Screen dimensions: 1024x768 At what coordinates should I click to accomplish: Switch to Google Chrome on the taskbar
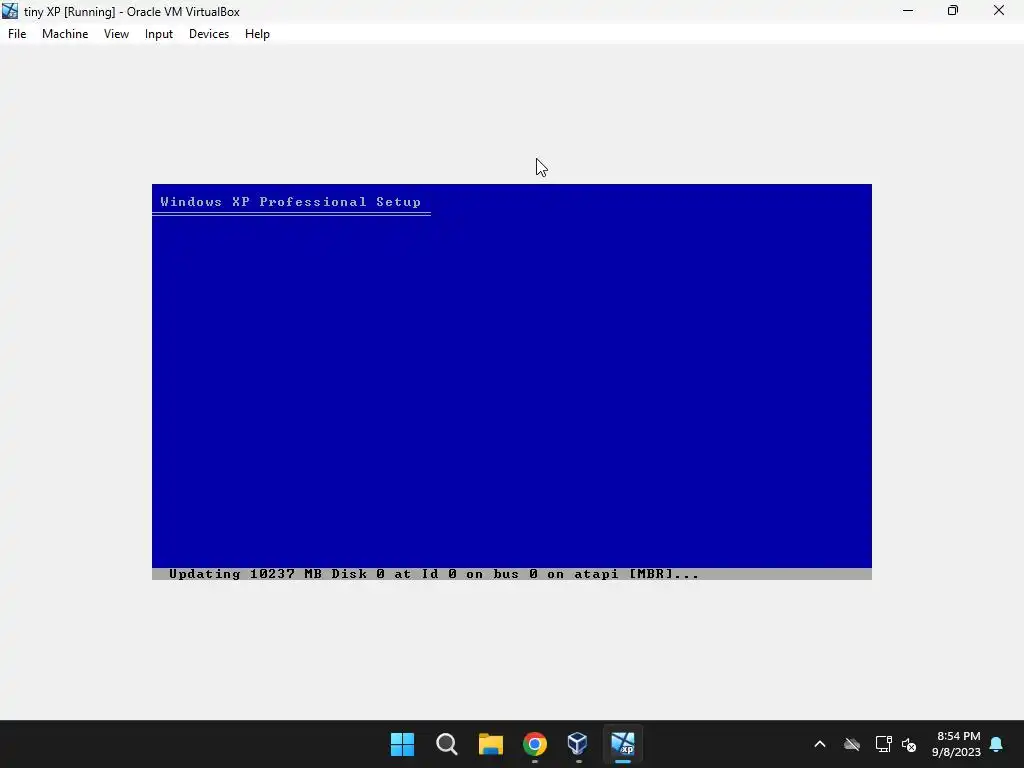pos(535,744)
